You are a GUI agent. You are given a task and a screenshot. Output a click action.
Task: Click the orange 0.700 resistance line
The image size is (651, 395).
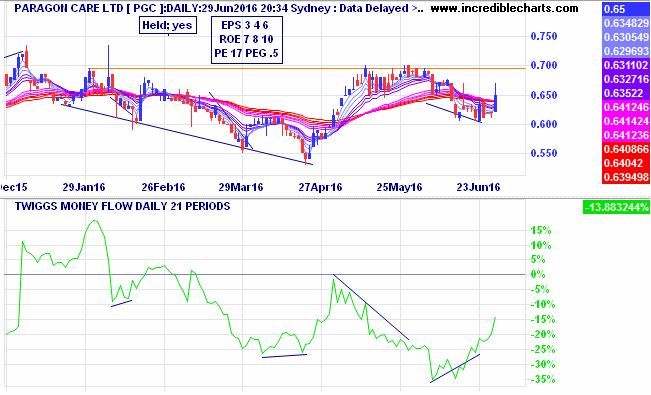pos(307,69)
